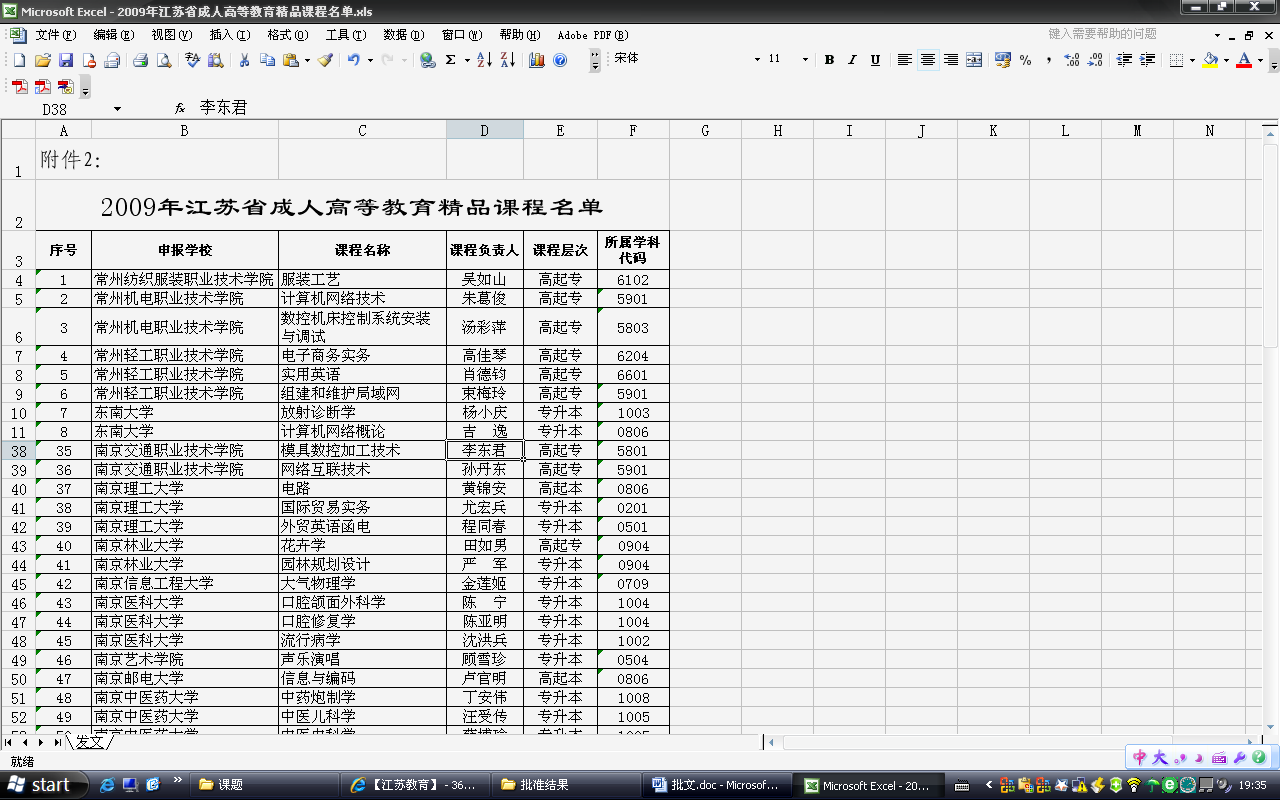Launch the Chart Wizard icon
The width and height of the screenshot is (1280, 800).
537,61
